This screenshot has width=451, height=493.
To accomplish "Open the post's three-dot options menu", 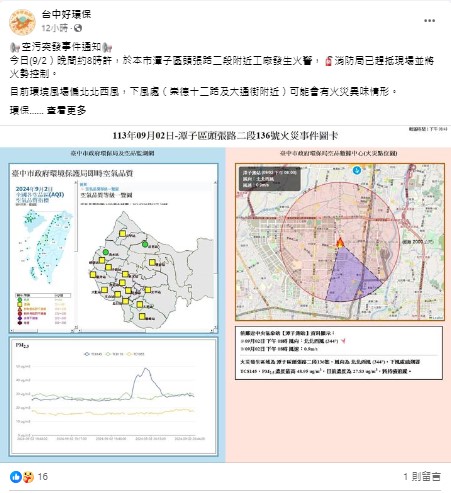I will coord(429,21).
